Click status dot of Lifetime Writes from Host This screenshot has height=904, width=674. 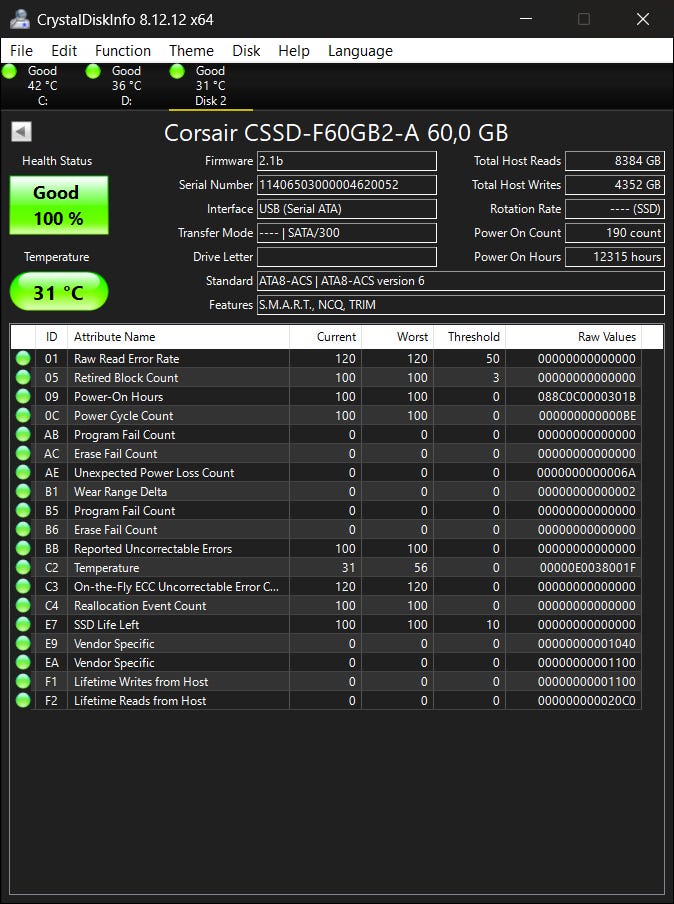[23, 682]
